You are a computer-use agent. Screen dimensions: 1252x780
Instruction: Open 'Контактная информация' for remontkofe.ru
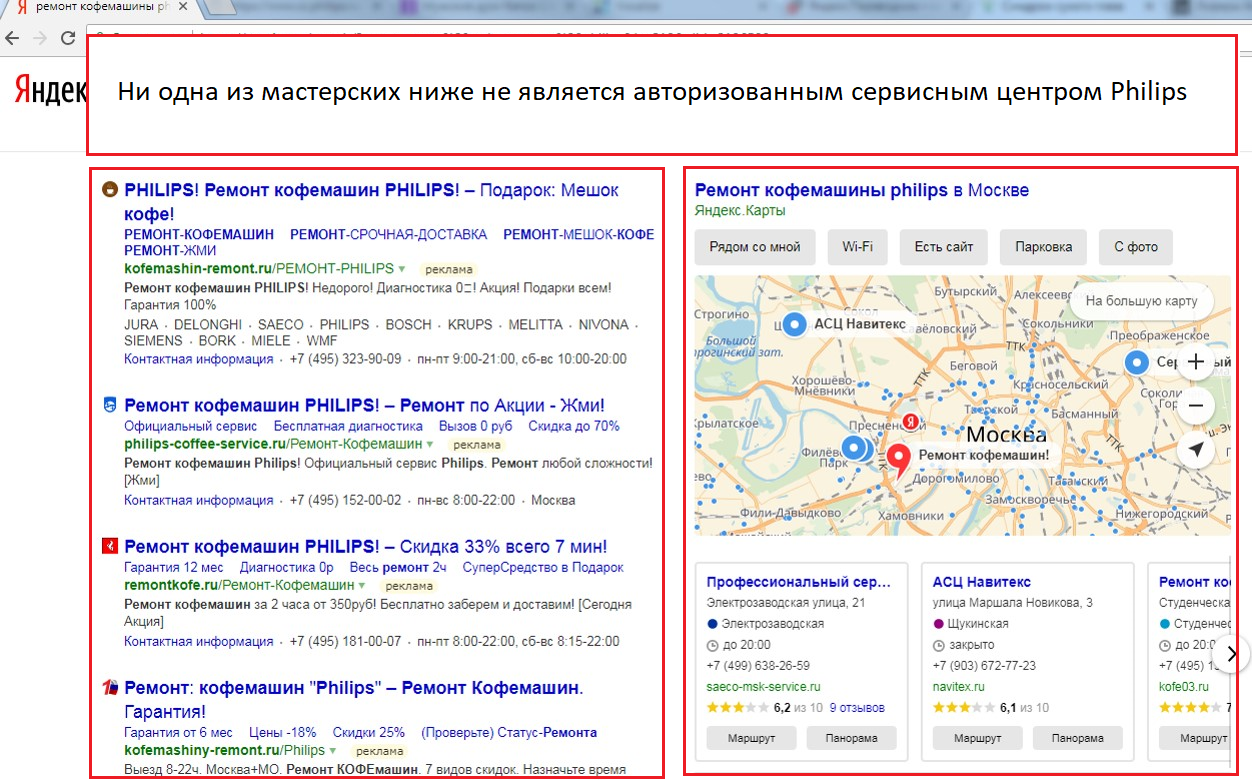(x=198, y=642)
